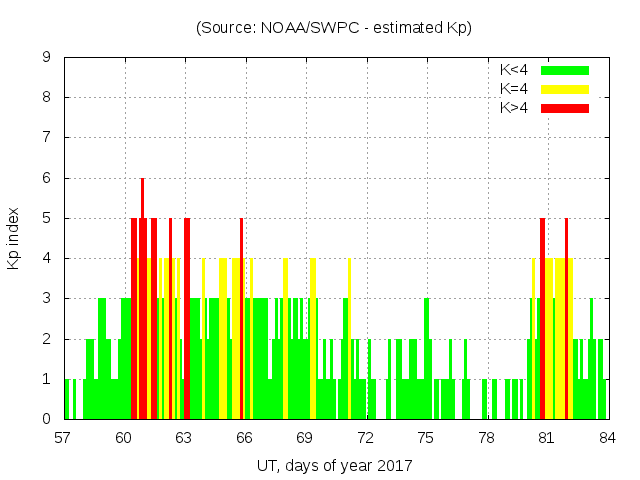This screenshot has width=640, height=480.
Task: Click the "UT, days of year 2017" axis label
Action: pyautogui.click(x=334, y=465)
